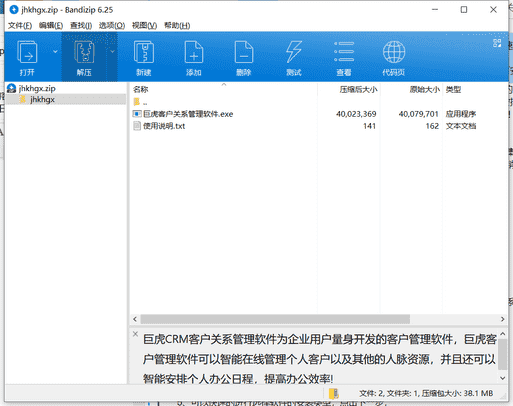Click the original size 40,079,701 cell
The width and height of the screenshot is (513, 406).
[418, 114]
